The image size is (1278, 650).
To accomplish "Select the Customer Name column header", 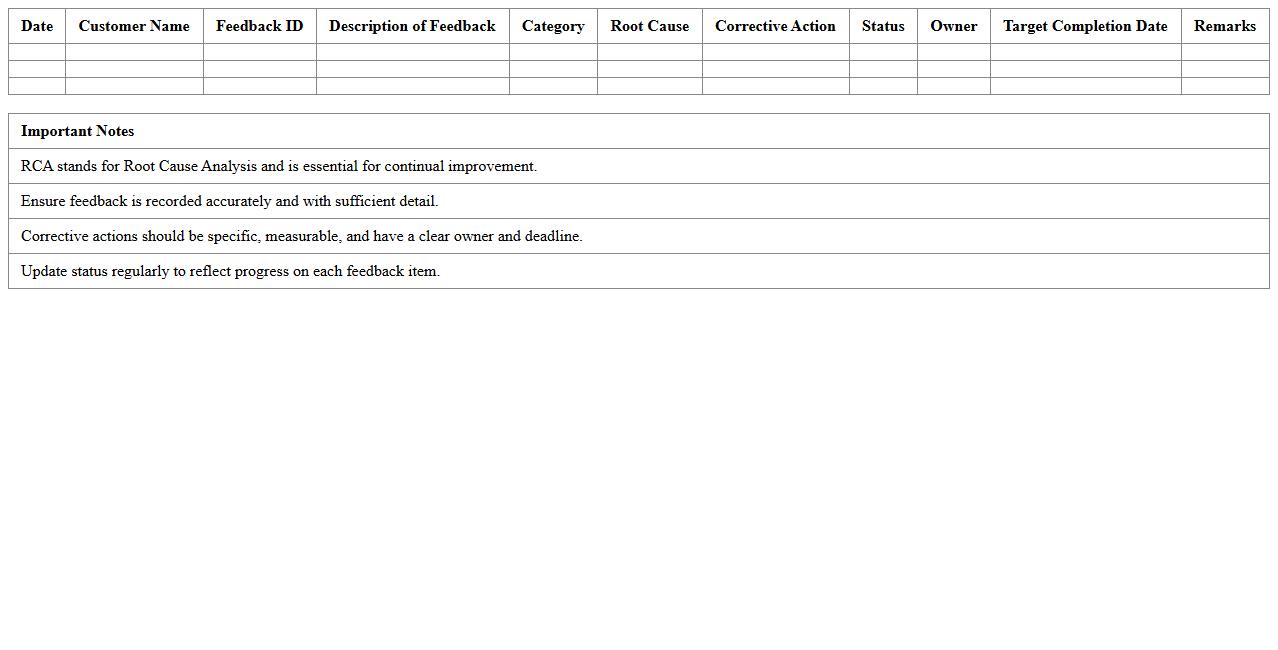I will 134,26.
